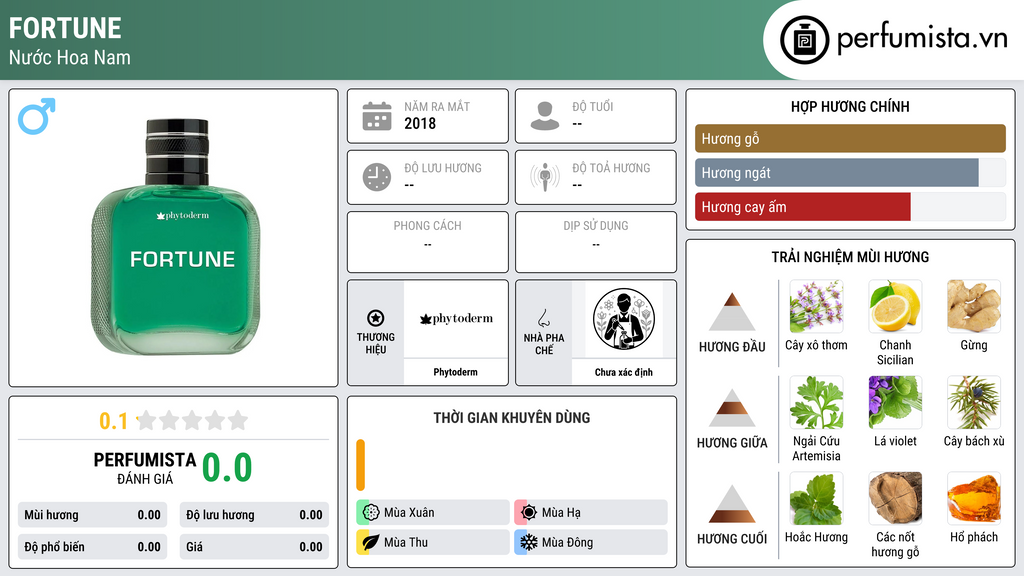The height and width of the screenshot is (576, 1024).
Task: Click the green Fortune perfume bottle image
Action: pyautogui.click(x=176, y=236)
